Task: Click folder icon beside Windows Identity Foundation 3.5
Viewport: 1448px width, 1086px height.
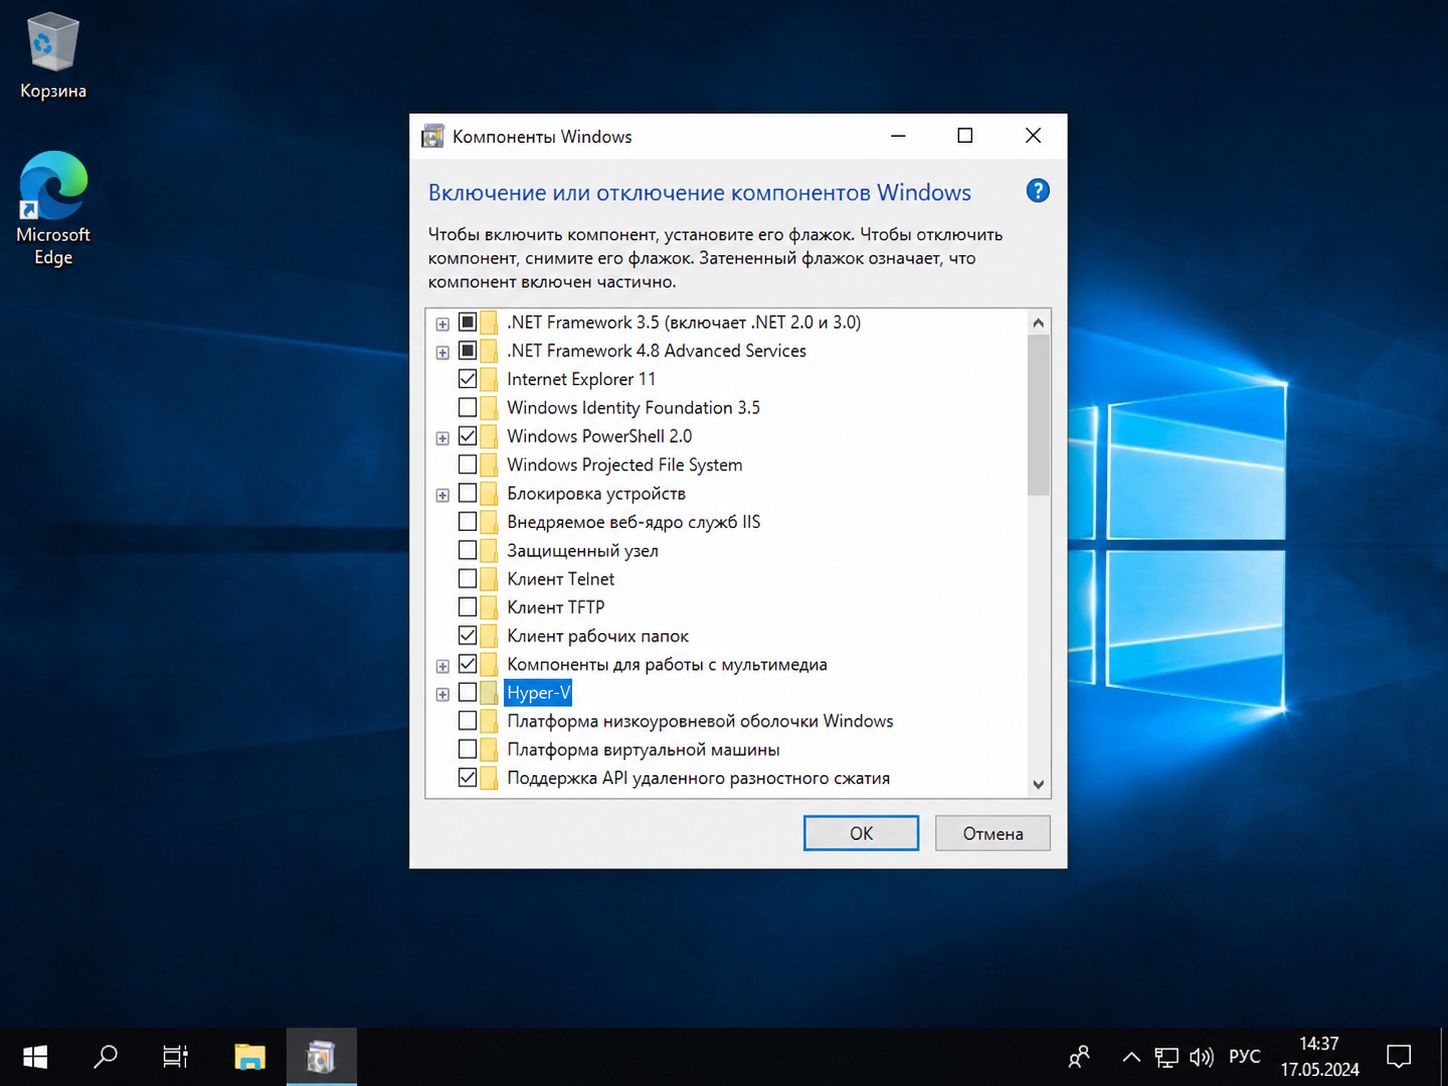Action: point(489,408)
